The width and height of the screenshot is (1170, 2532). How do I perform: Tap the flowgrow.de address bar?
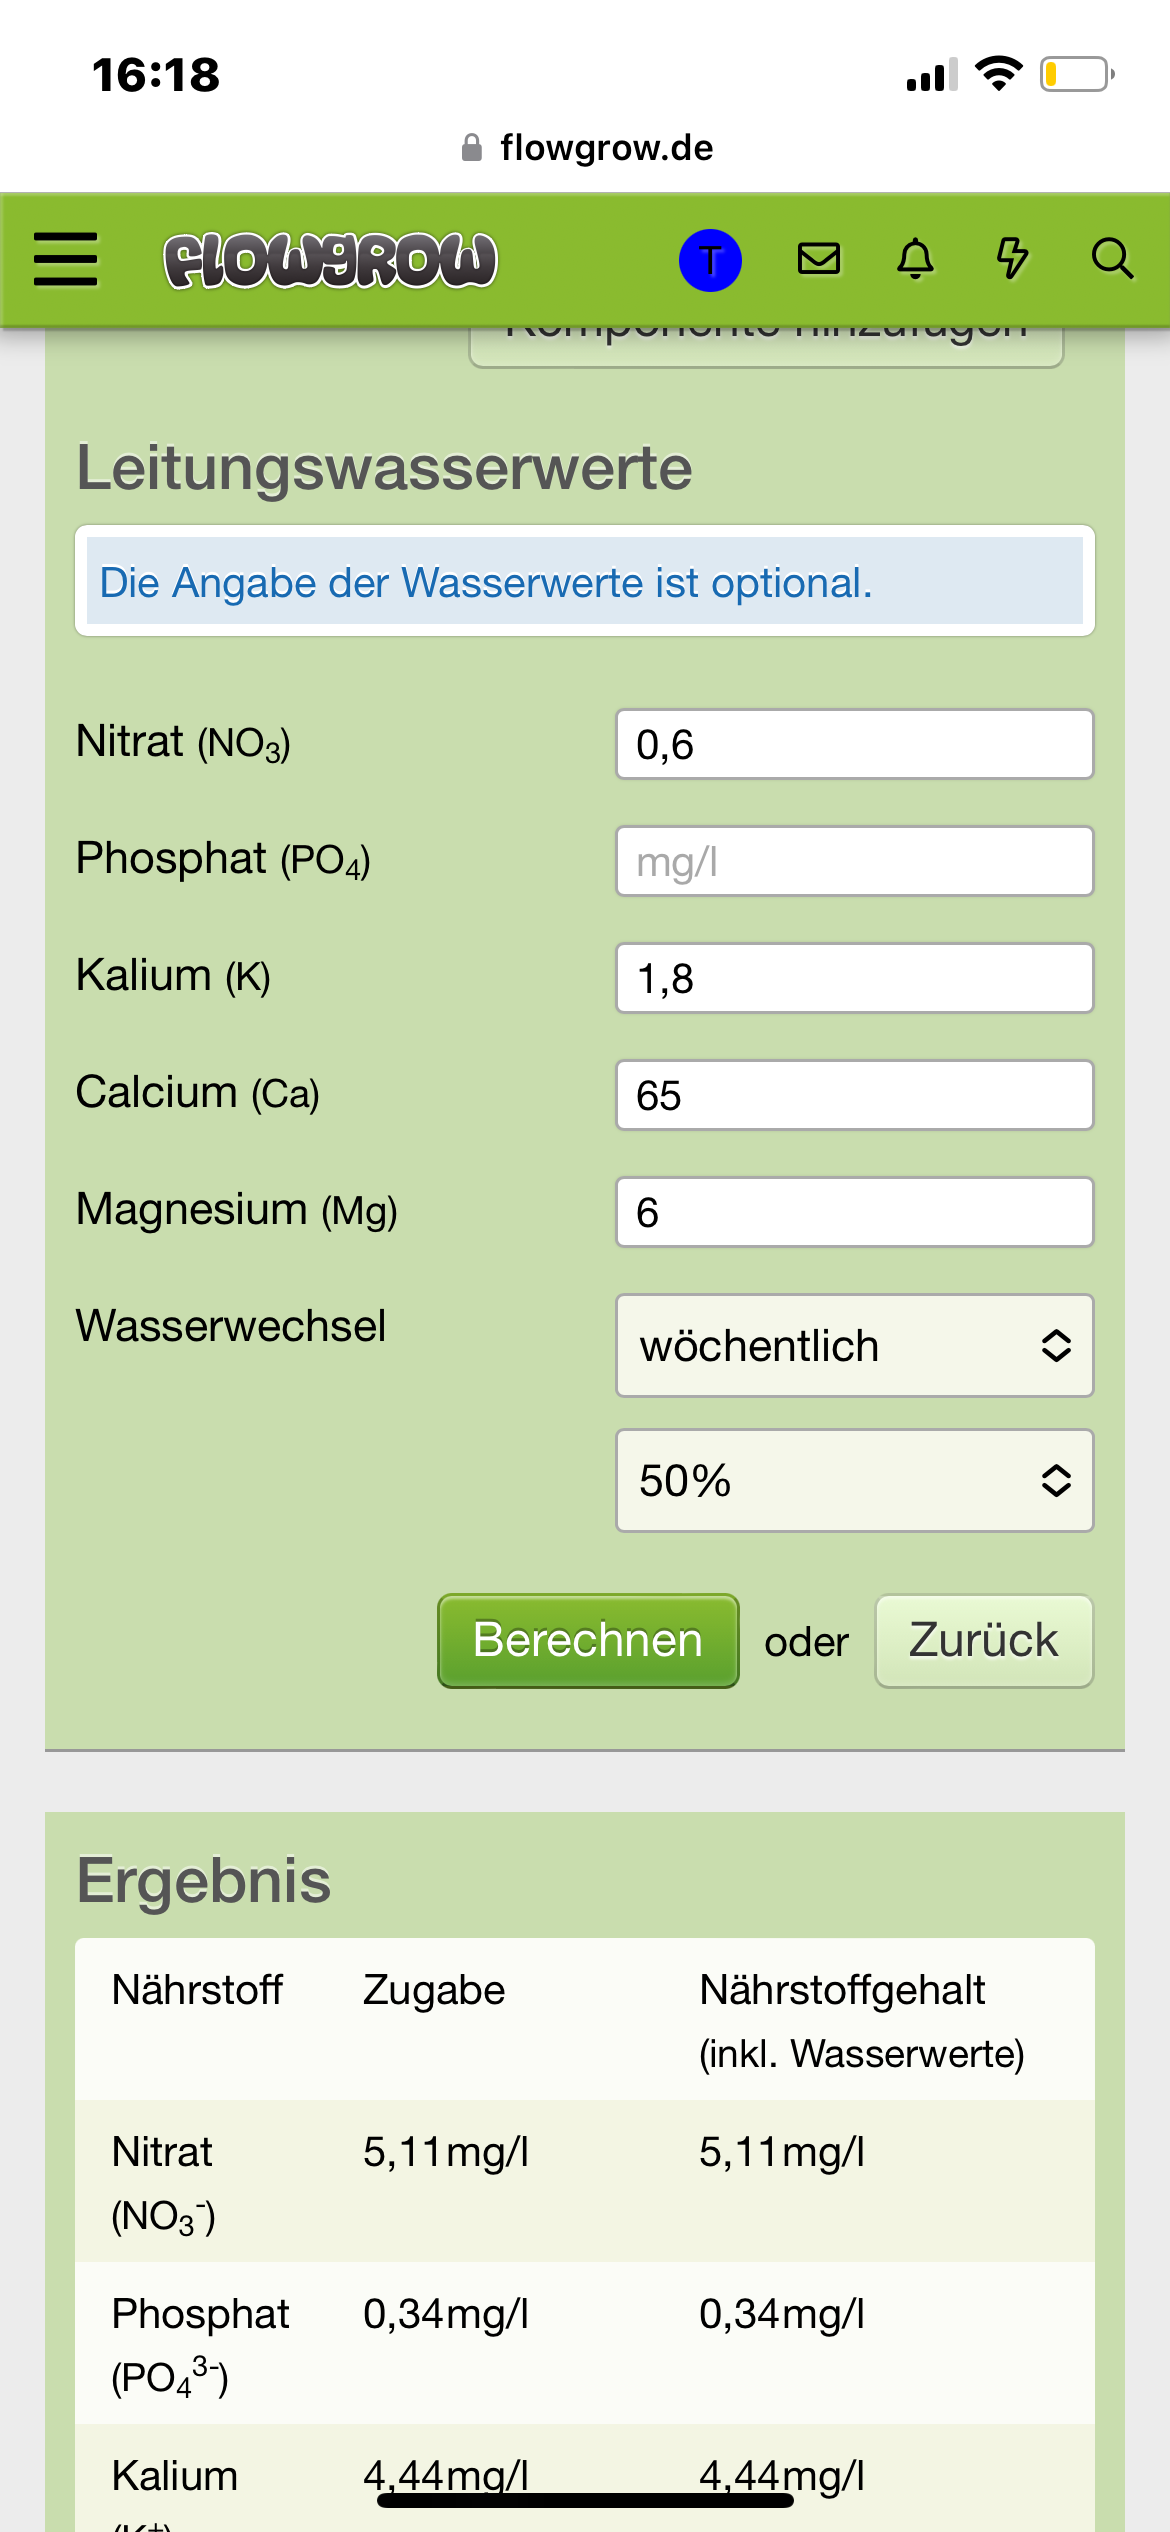[x=606, y=148]
